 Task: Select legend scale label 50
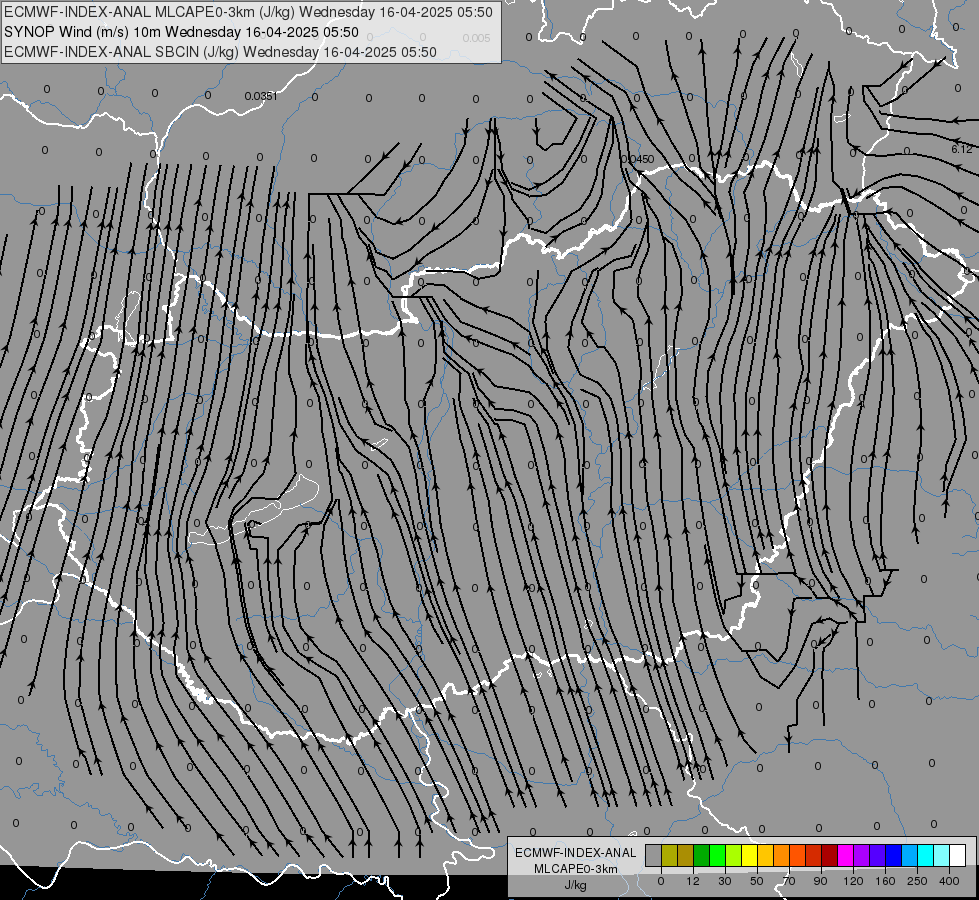point(757,881)
